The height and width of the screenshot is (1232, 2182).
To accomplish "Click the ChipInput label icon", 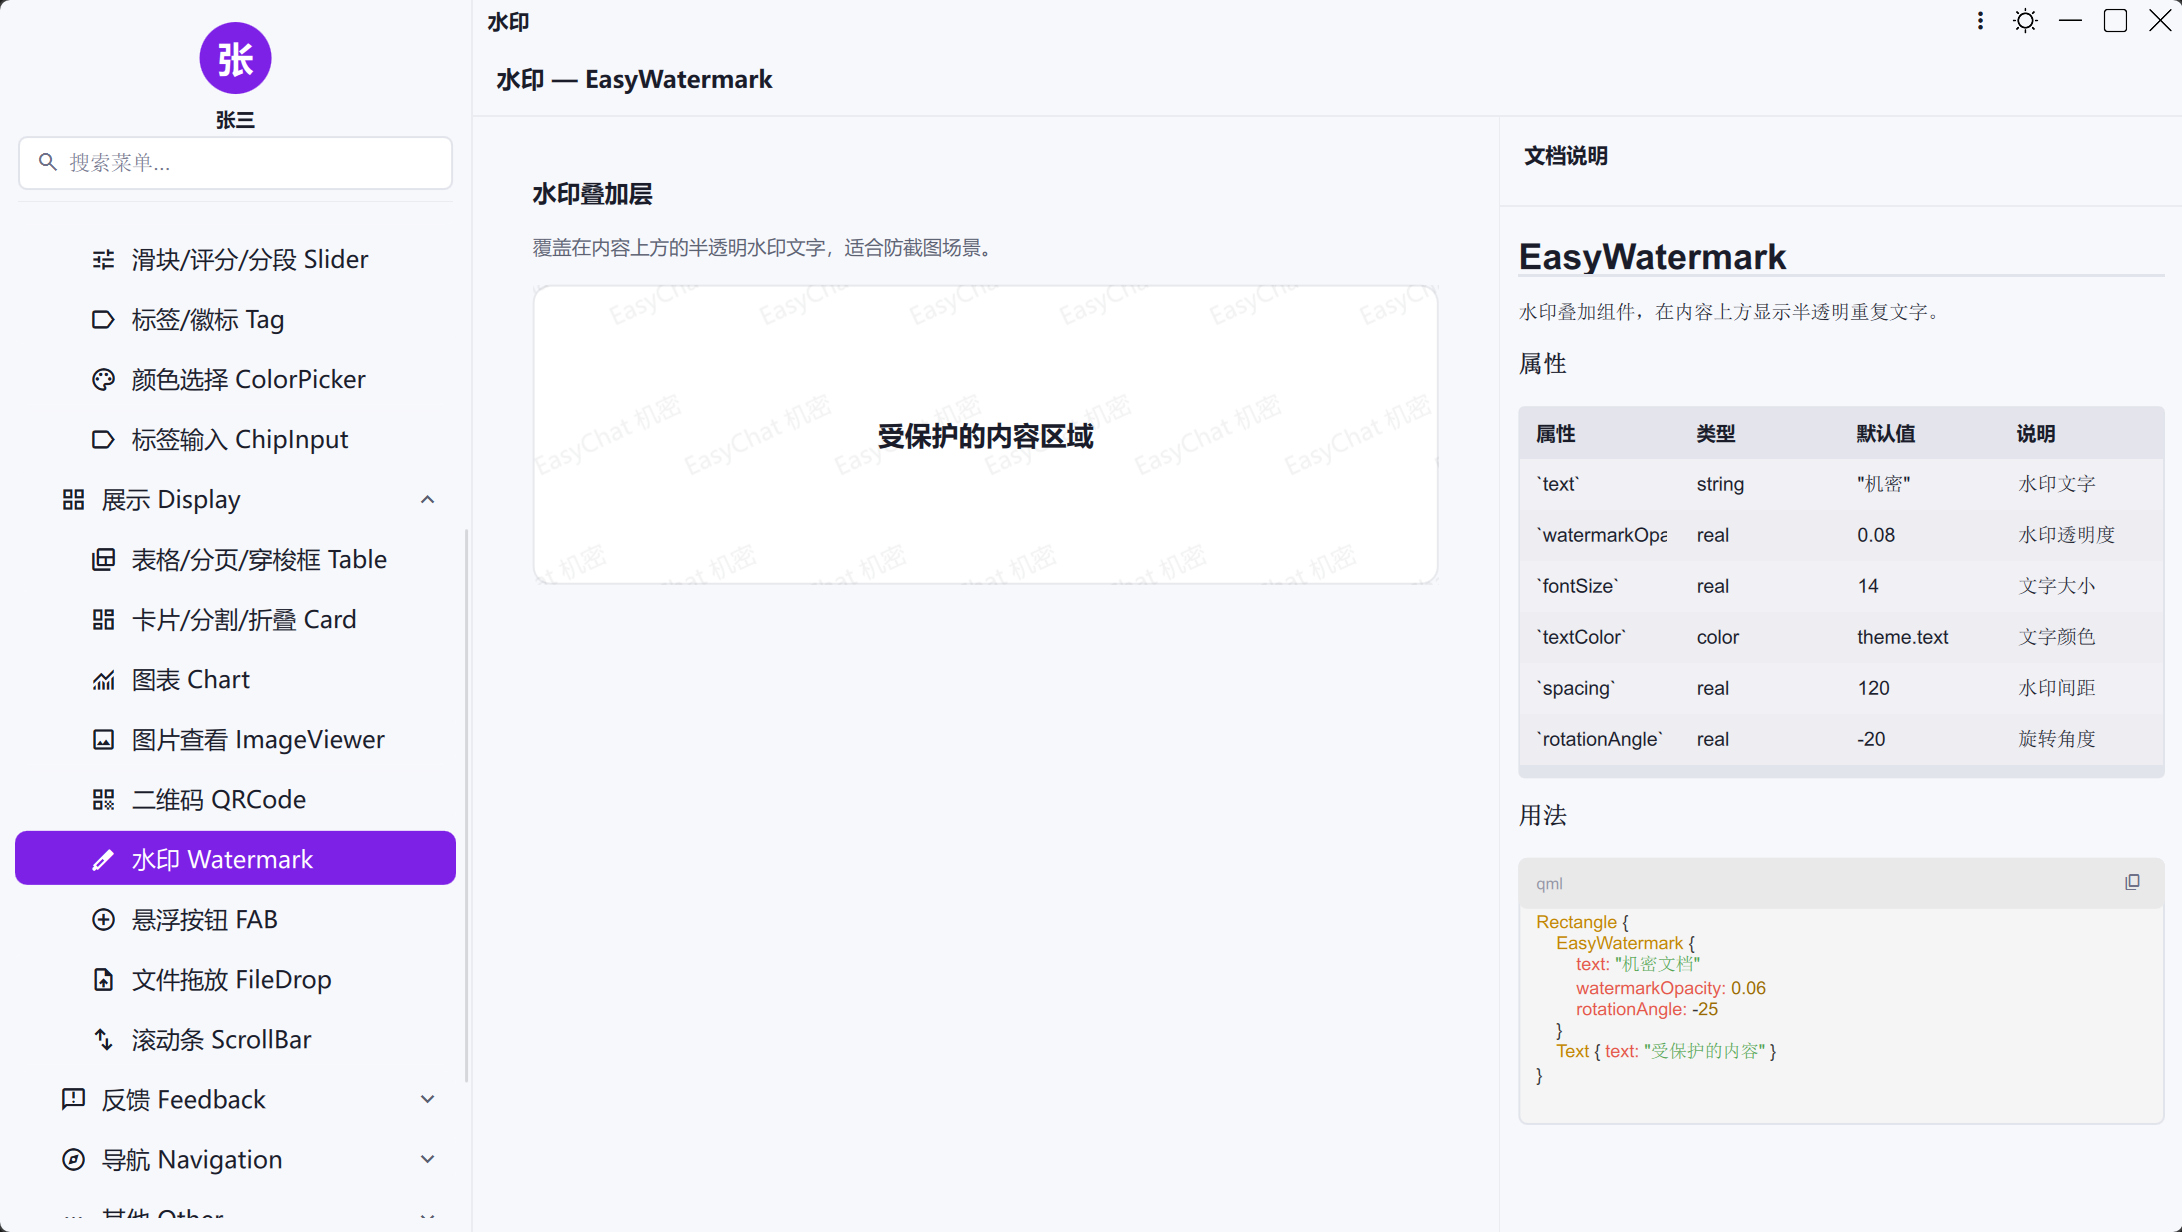I will [103, 440].
